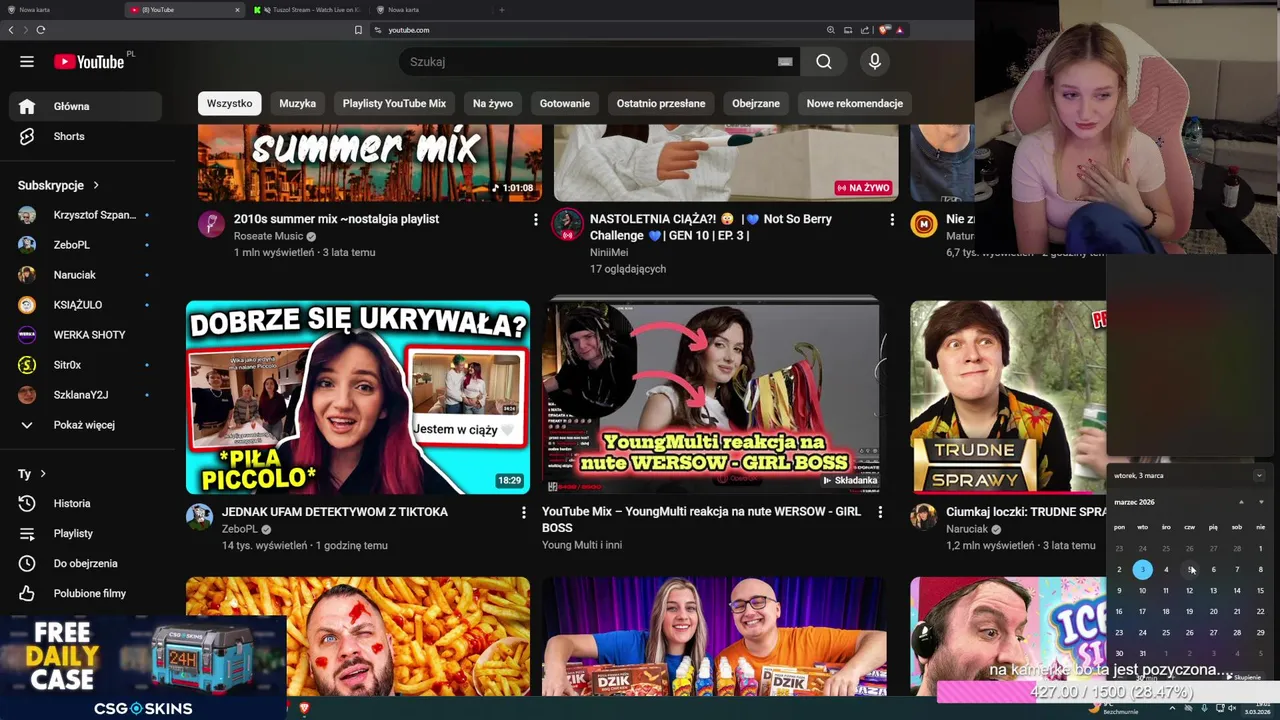Screen dimensions: 1280x720
Task: Select Playlisty YouTube Mix chip
Action: [394, 103]
